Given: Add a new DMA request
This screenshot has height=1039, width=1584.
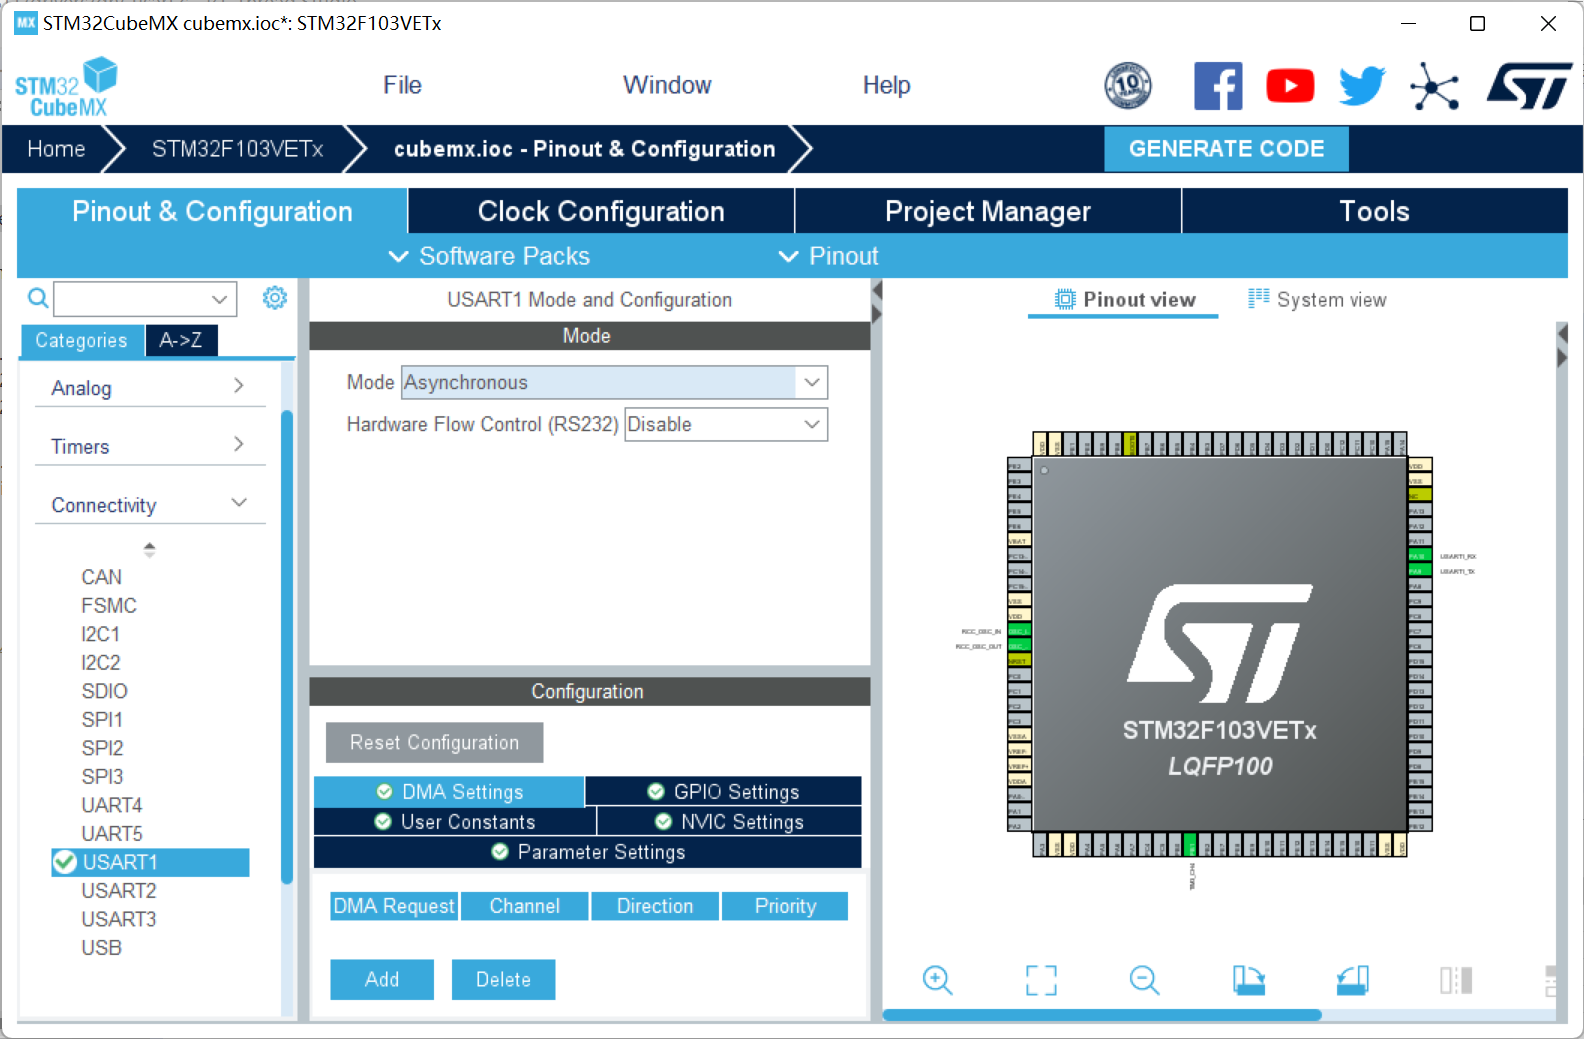Looking at the screenshot, I should point(382,979).
